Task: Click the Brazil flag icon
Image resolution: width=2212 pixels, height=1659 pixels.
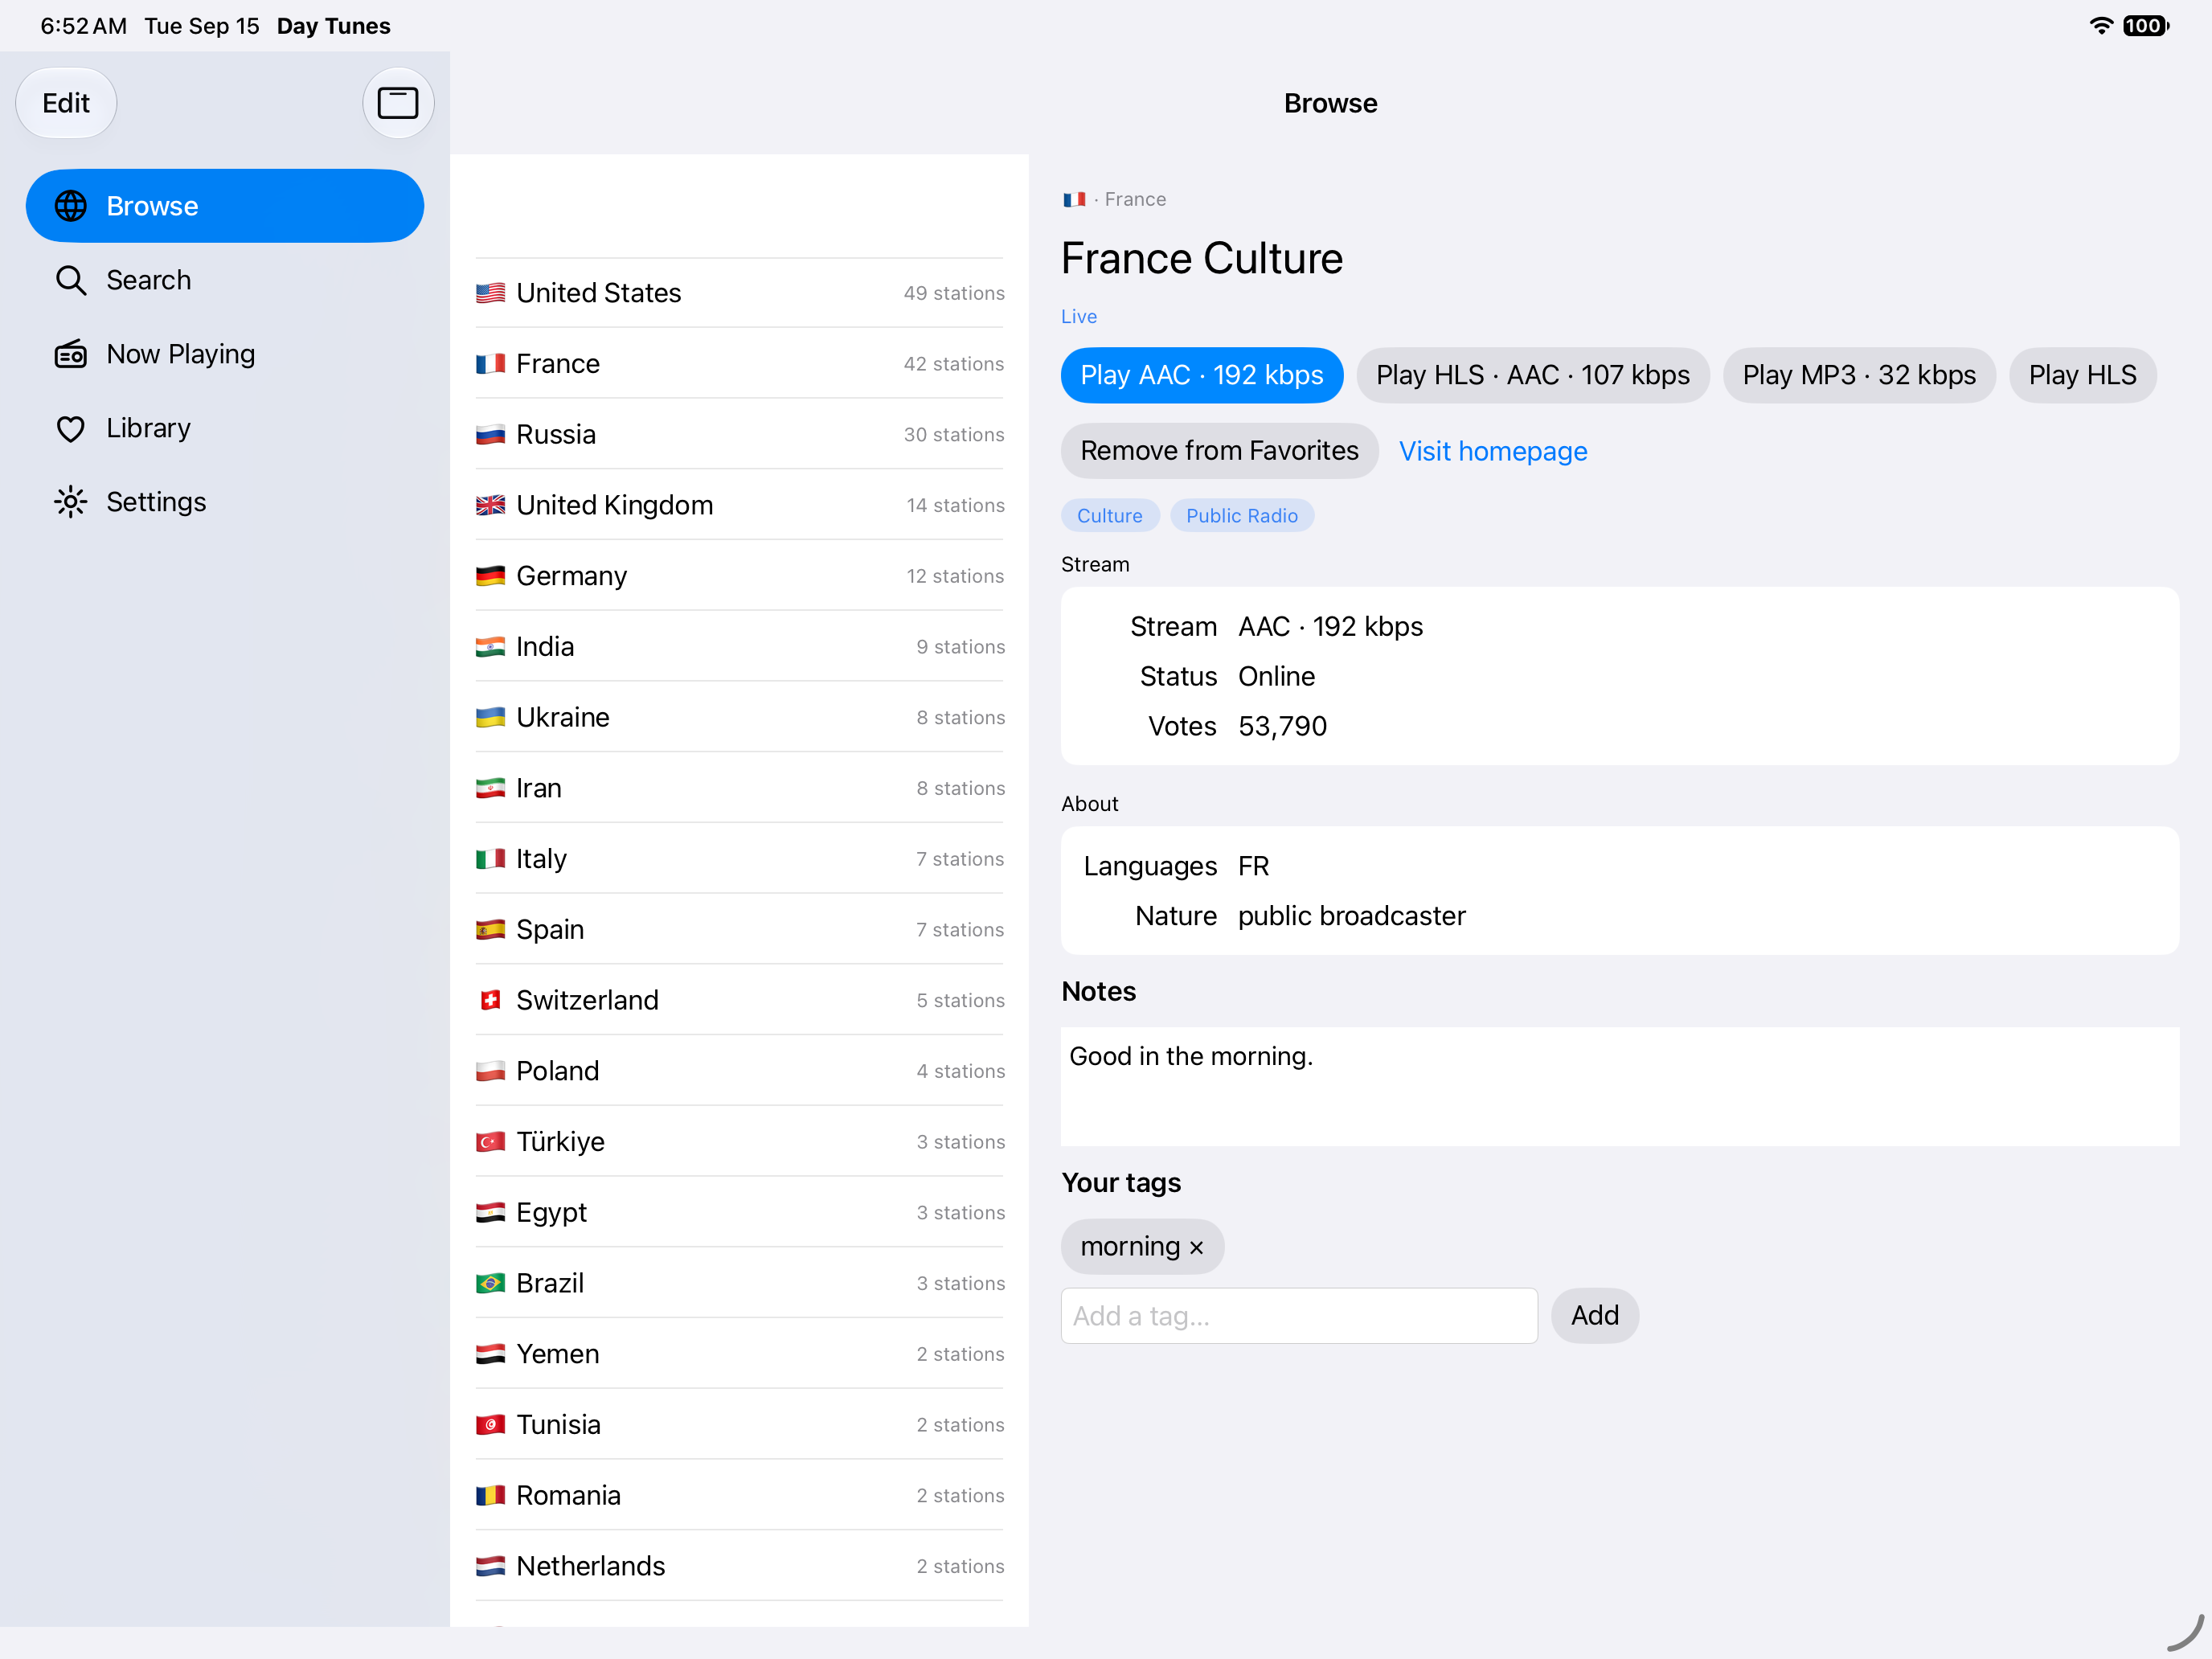Action: (x=490, y=1283)
